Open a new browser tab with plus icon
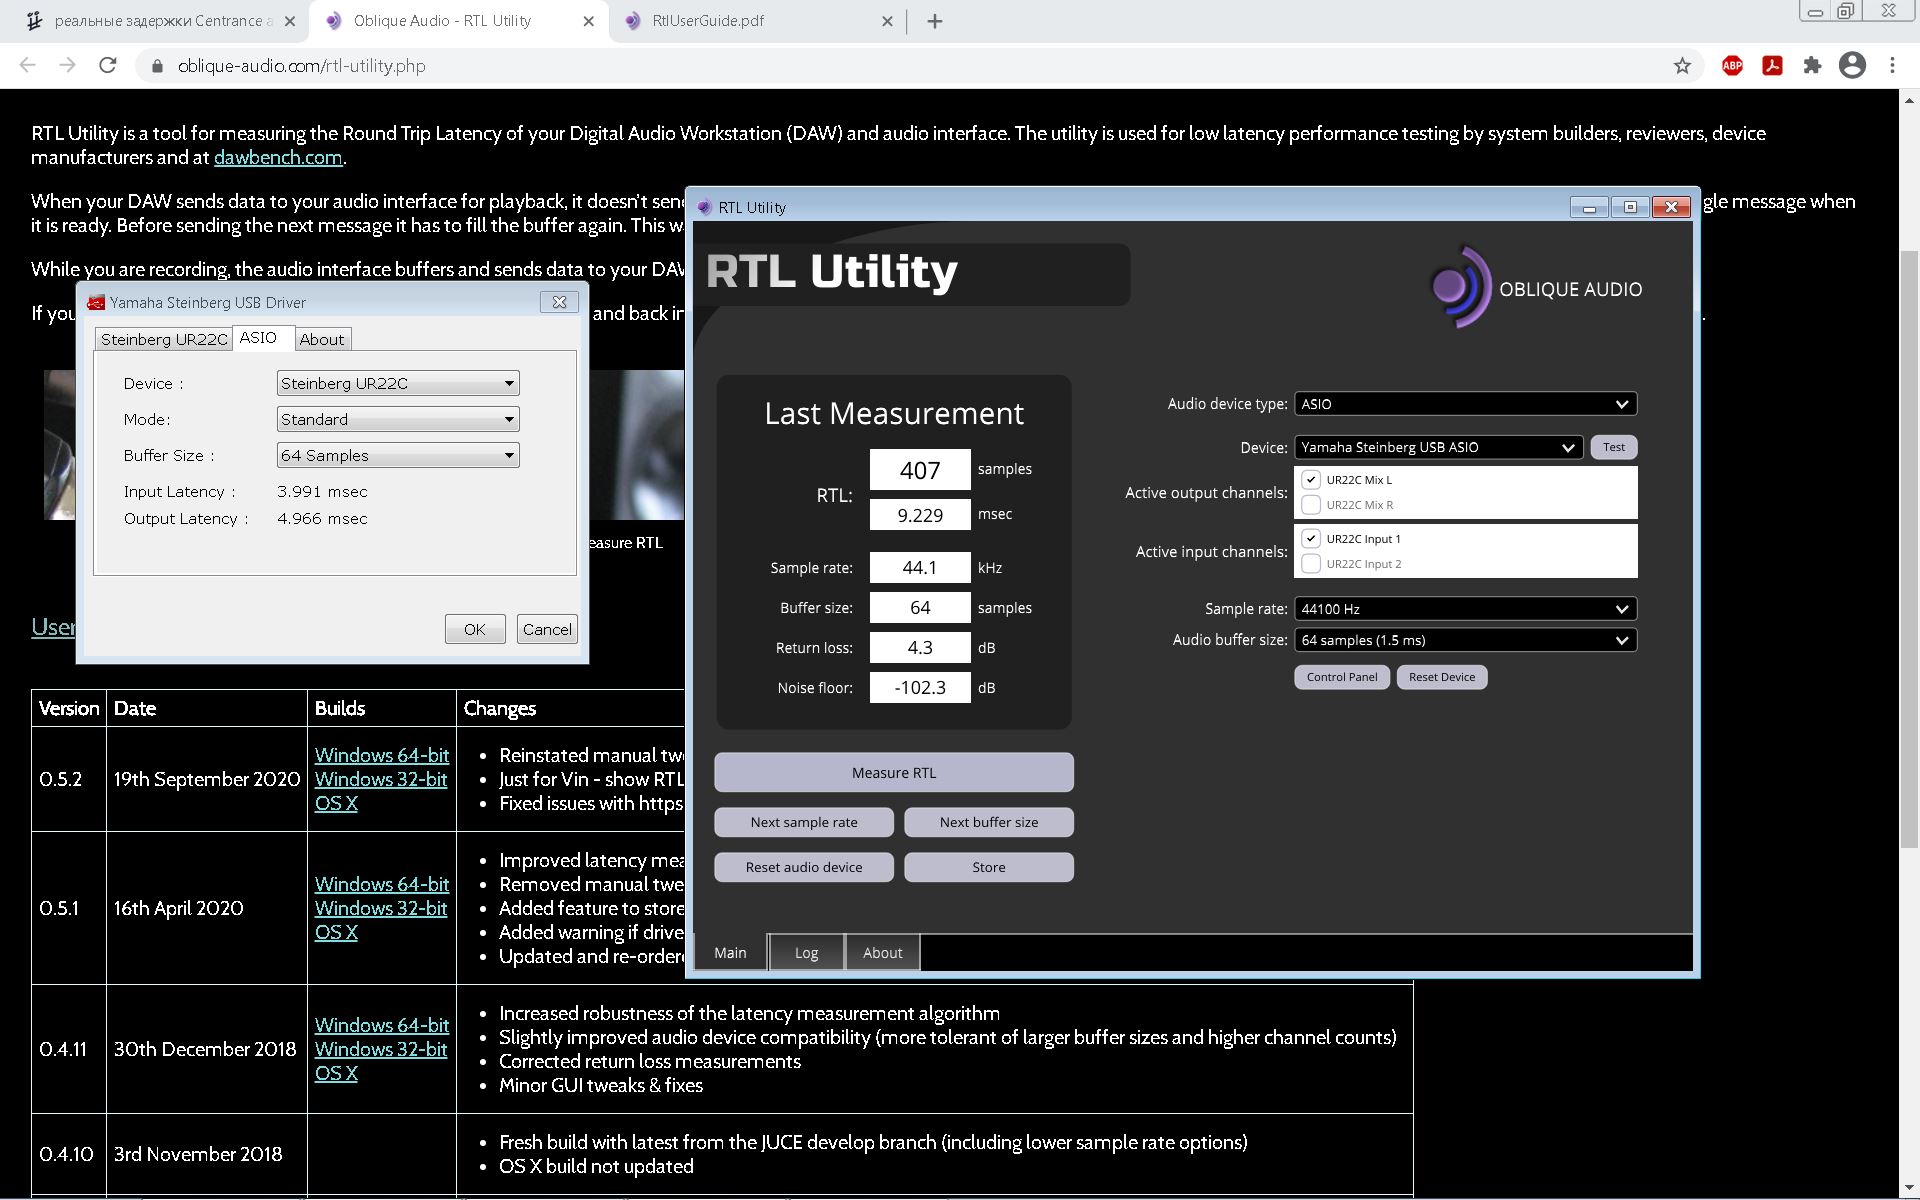Image resolution: width=1920 pixels, height=1200 pixels. (935, 21)
